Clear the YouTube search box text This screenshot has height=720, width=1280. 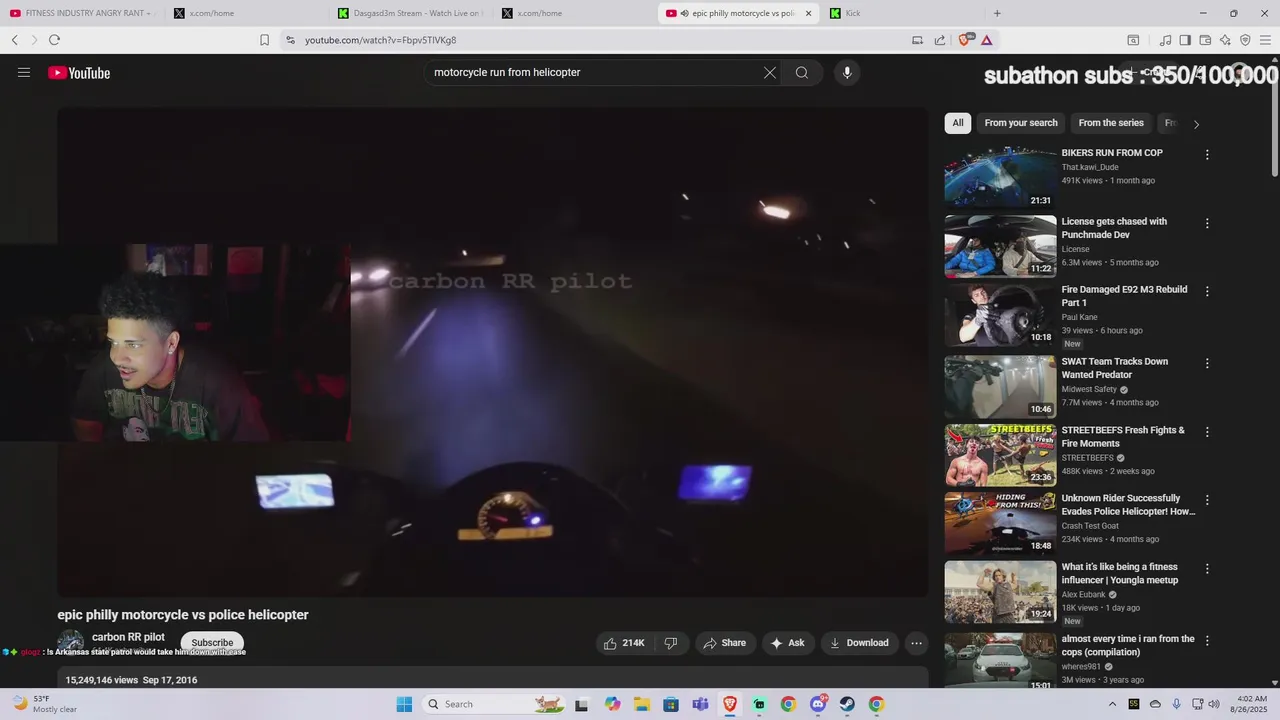(770, 72)
